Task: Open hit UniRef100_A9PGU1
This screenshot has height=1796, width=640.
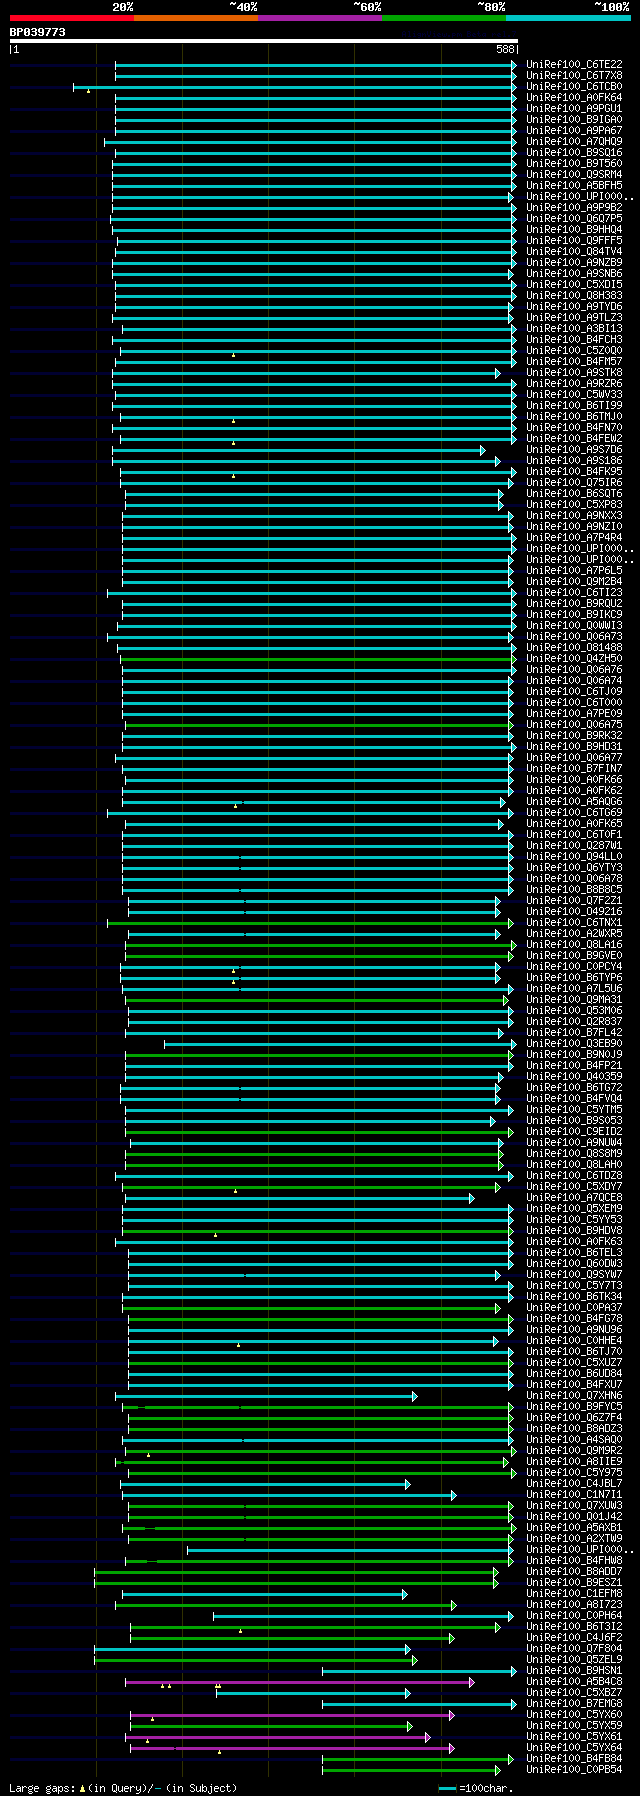Action: [x=574, y=108]
